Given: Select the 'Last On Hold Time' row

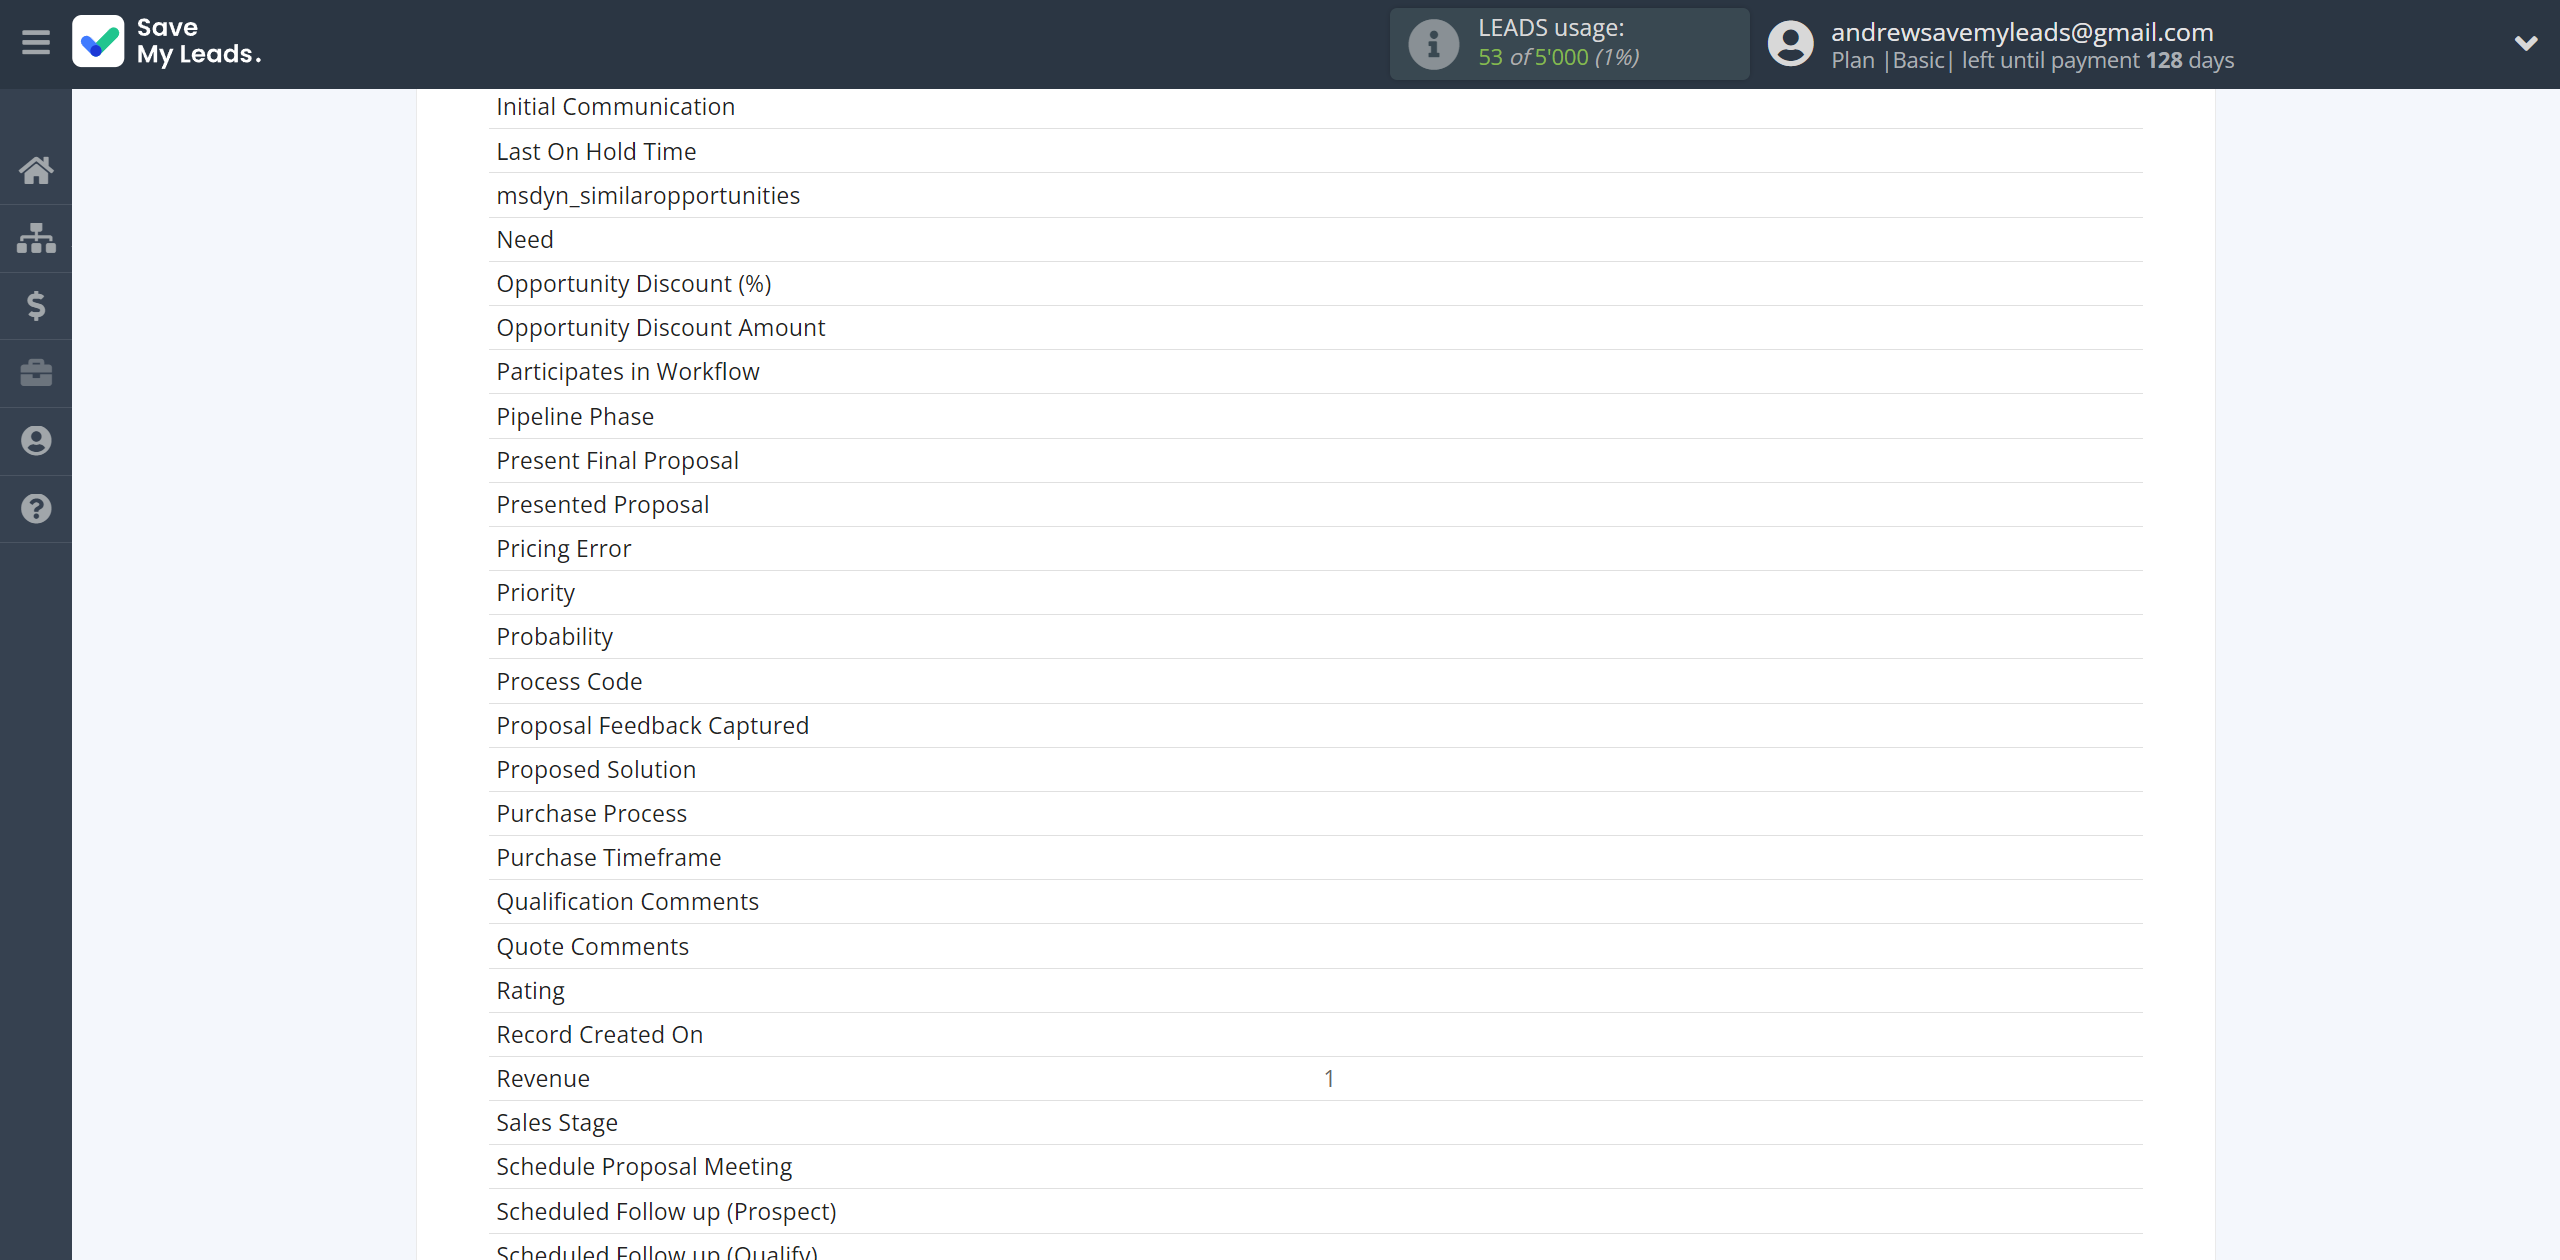Looking at the screenshot, I should (1315, 151).
